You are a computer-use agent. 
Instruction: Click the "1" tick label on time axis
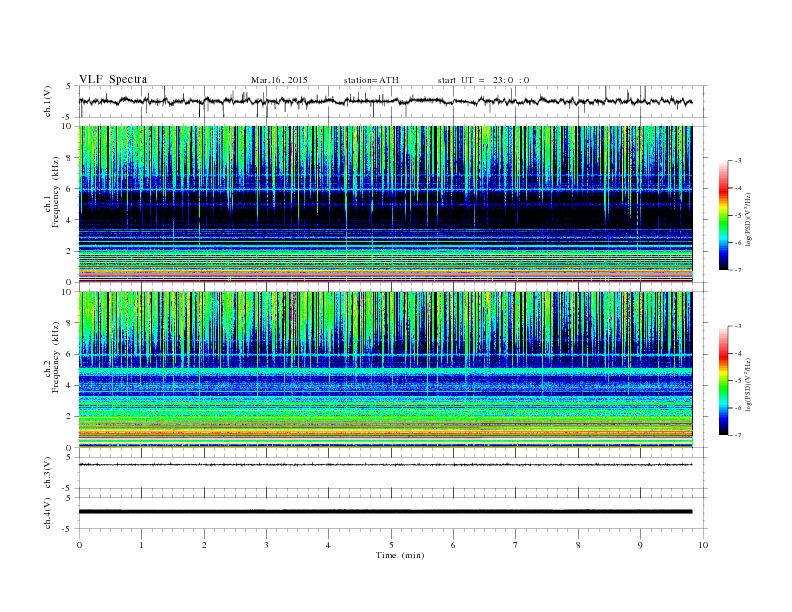[x=141, y=545]
